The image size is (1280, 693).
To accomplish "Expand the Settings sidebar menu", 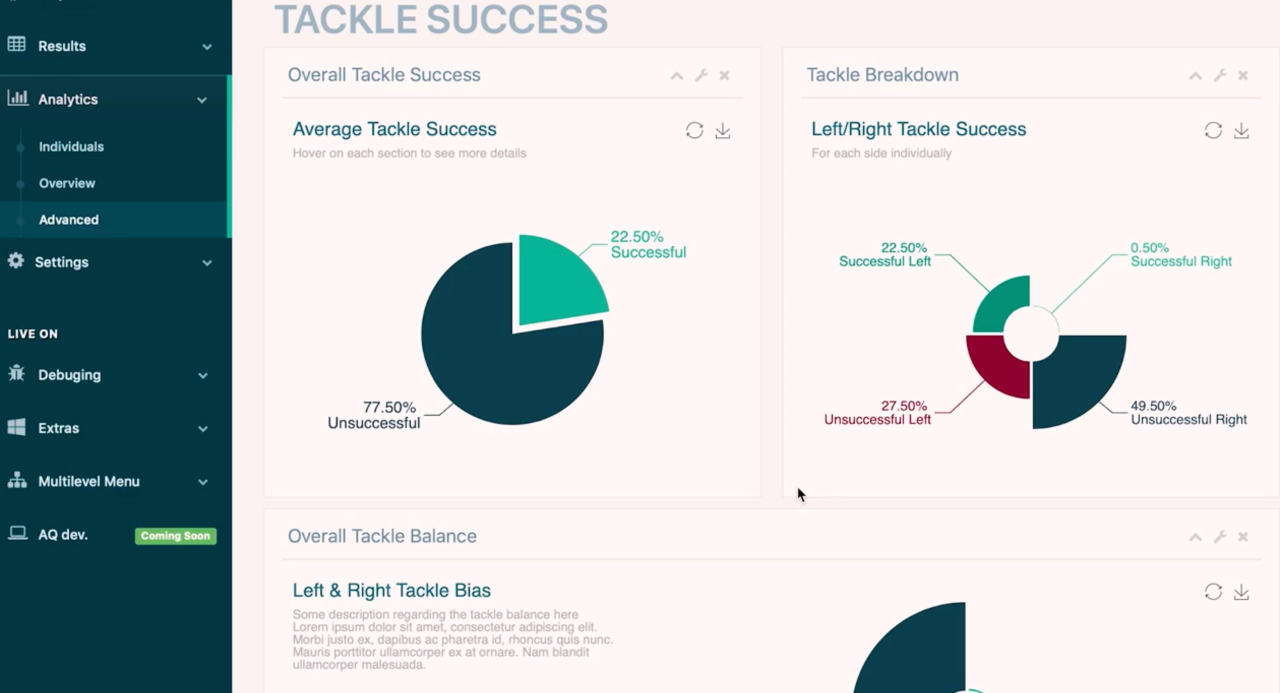I will pos(116,262).
